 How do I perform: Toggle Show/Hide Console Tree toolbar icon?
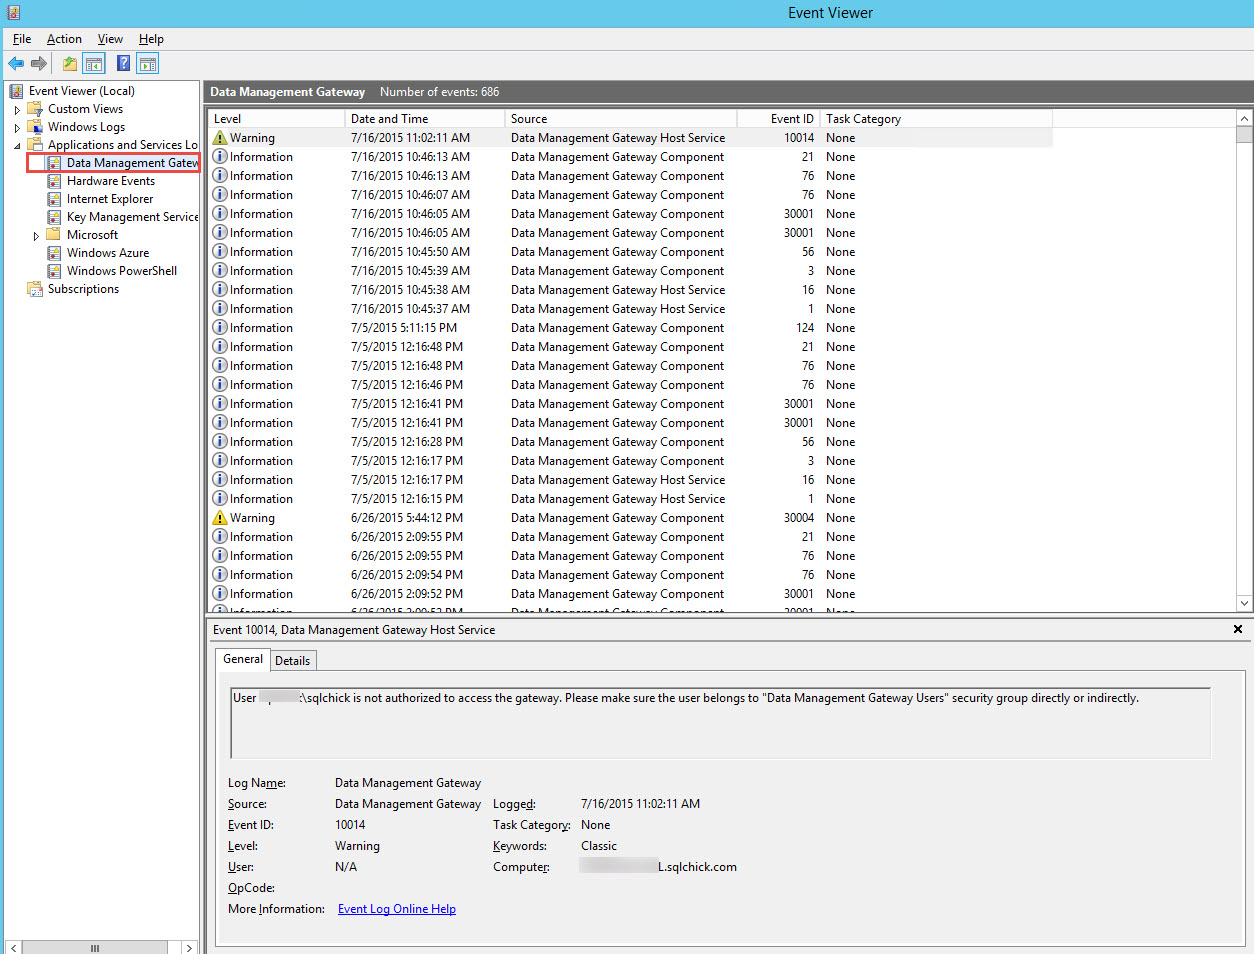94,64
